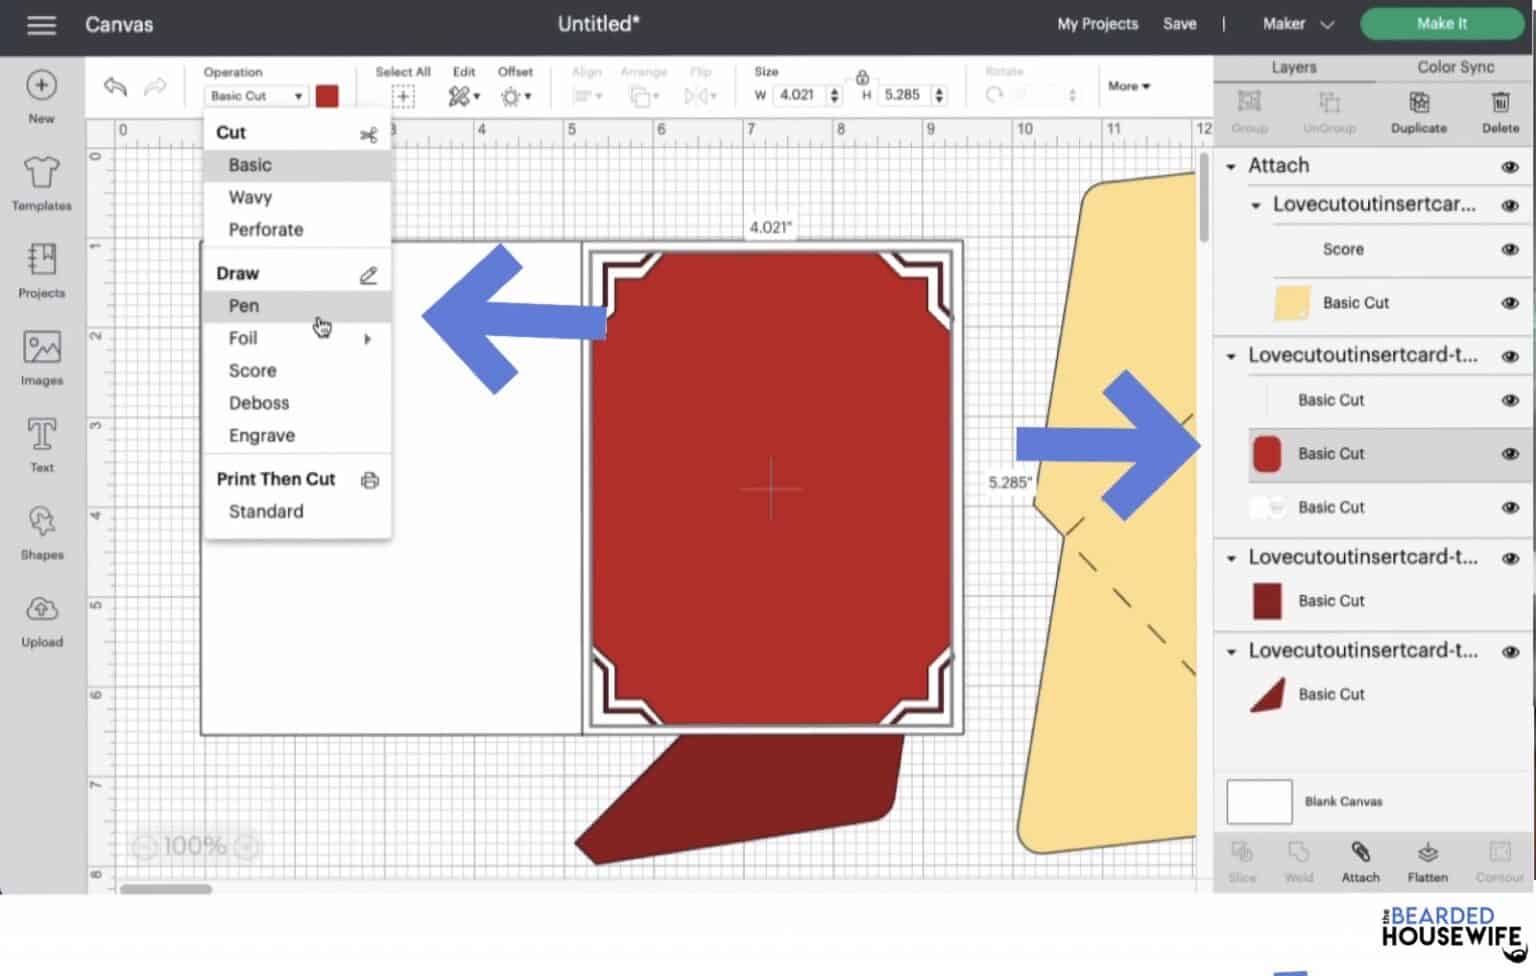Choose Pen from the Draw menu
Screen dimensions: 1536x976
tap(244, 306)
